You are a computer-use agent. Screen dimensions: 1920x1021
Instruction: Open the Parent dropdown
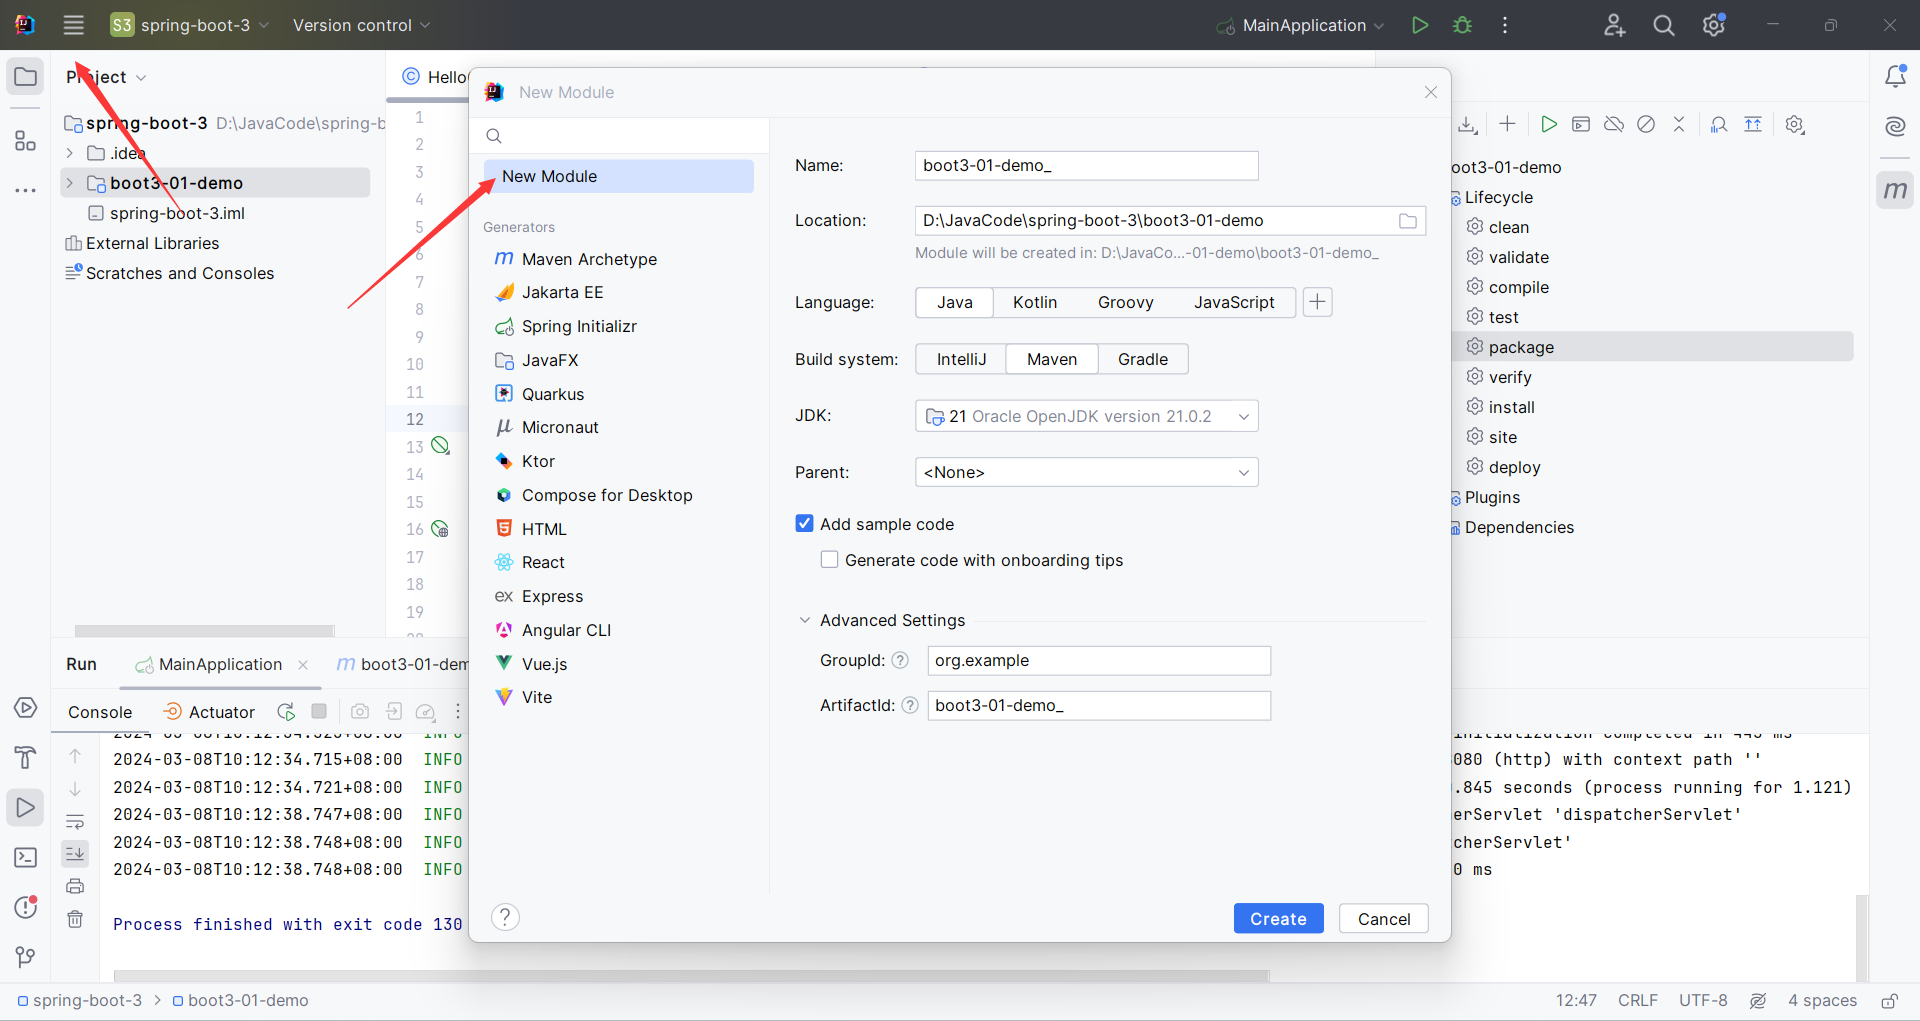(1086, 472)
